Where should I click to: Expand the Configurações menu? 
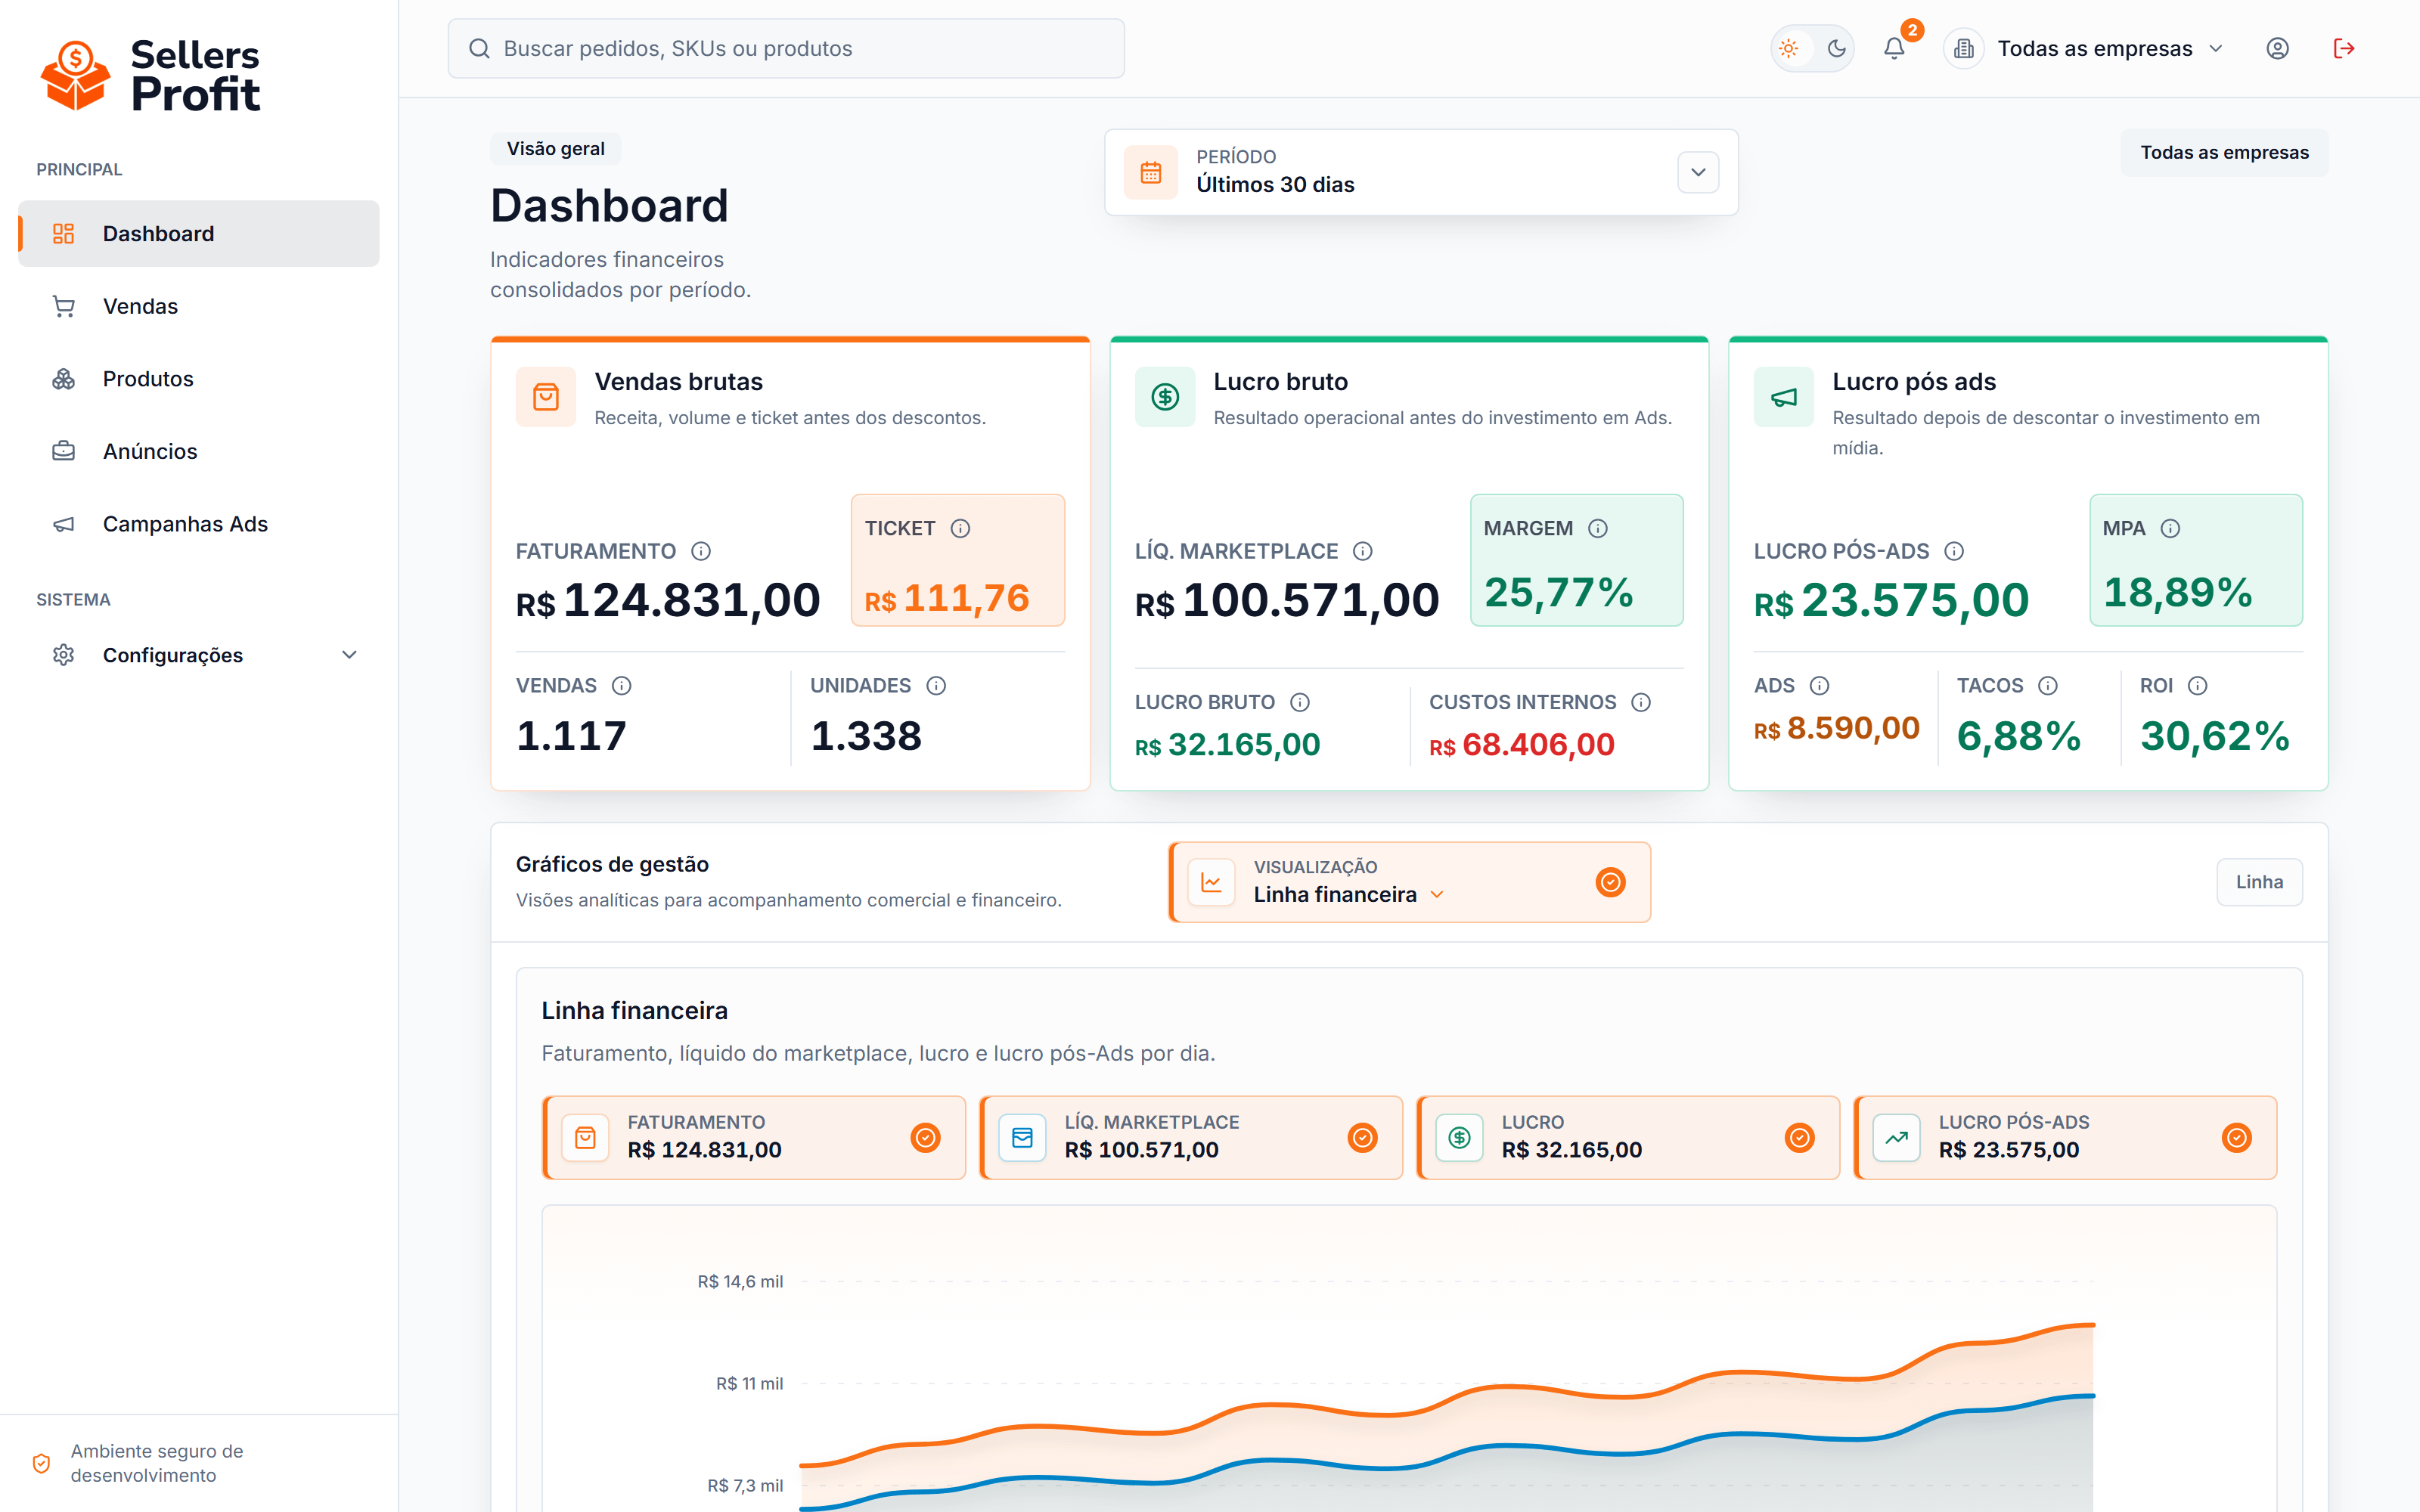[199, 655]
